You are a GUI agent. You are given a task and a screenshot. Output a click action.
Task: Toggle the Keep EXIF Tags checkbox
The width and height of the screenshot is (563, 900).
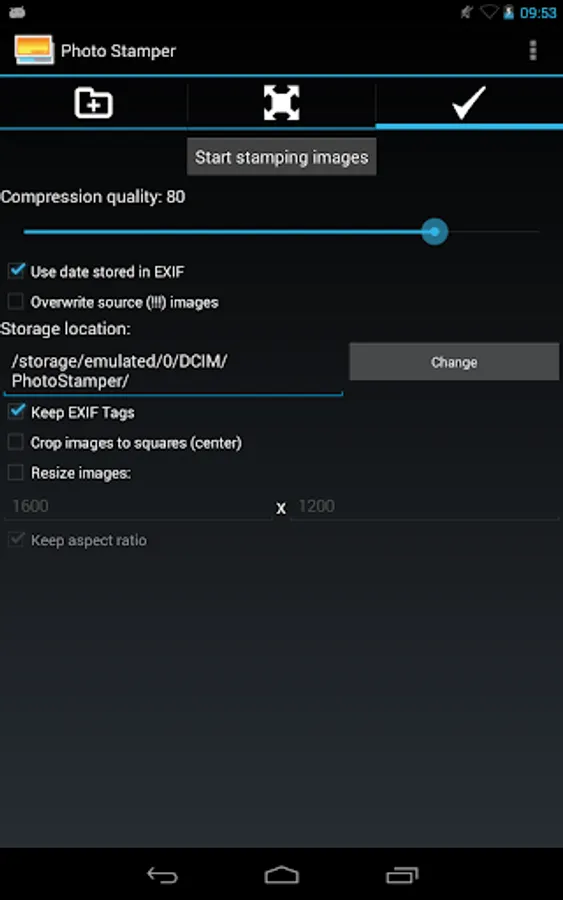tap(16, 412)
